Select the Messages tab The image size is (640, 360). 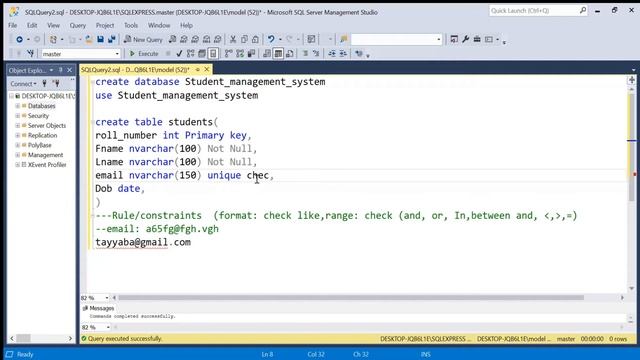pyautogui.click(x=98, y=308)
